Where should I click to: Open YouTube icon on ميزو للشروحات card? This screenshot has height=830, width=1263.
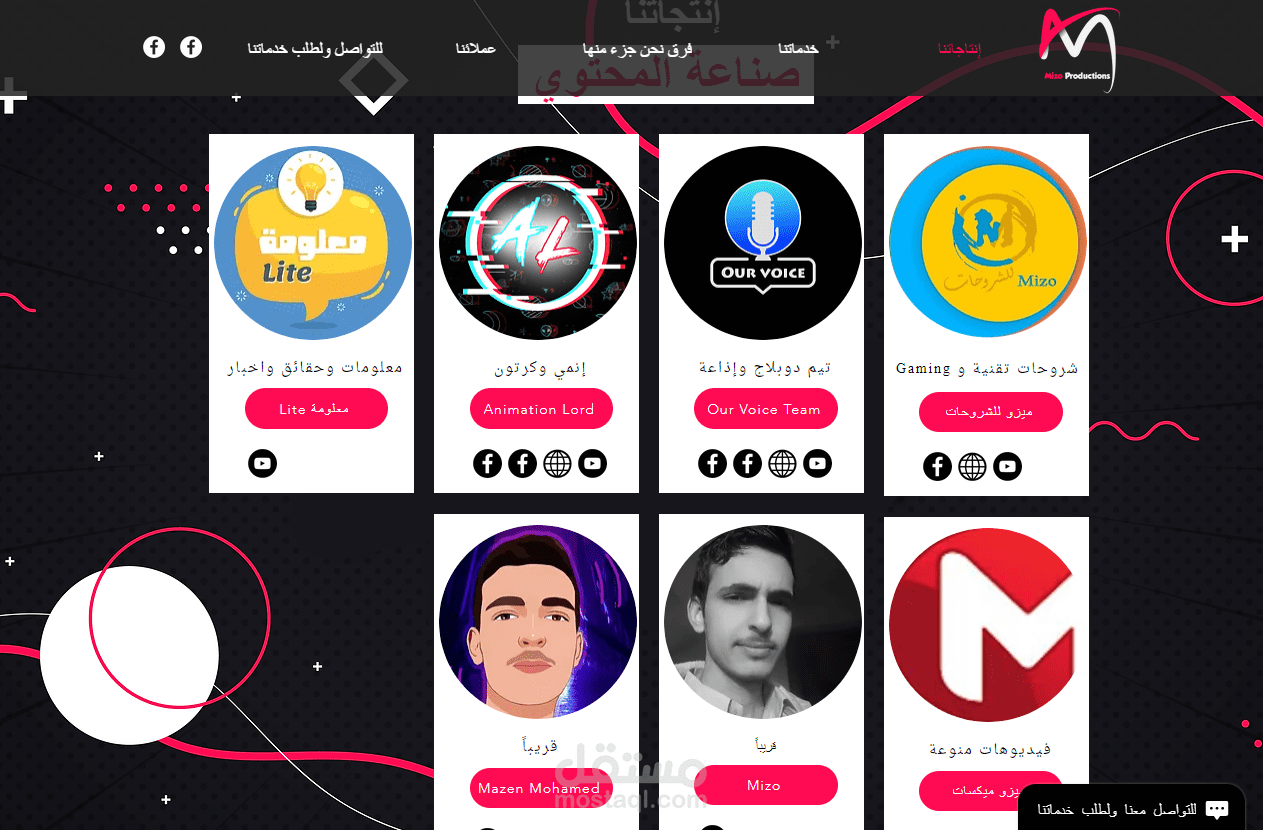[x=1007, y=466]
